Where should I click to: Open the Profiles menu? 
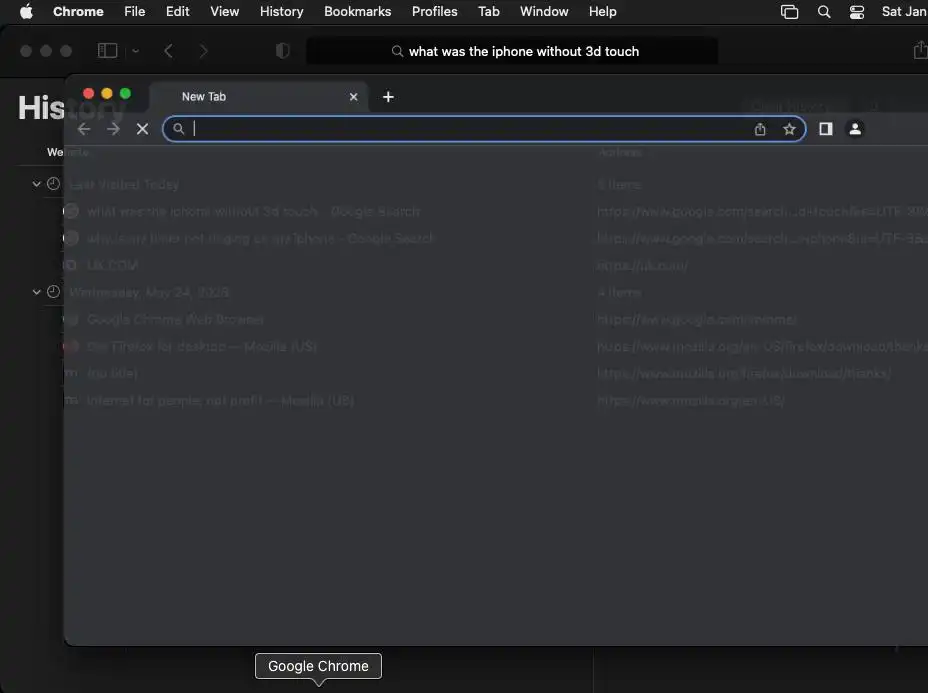click(434, 12)
